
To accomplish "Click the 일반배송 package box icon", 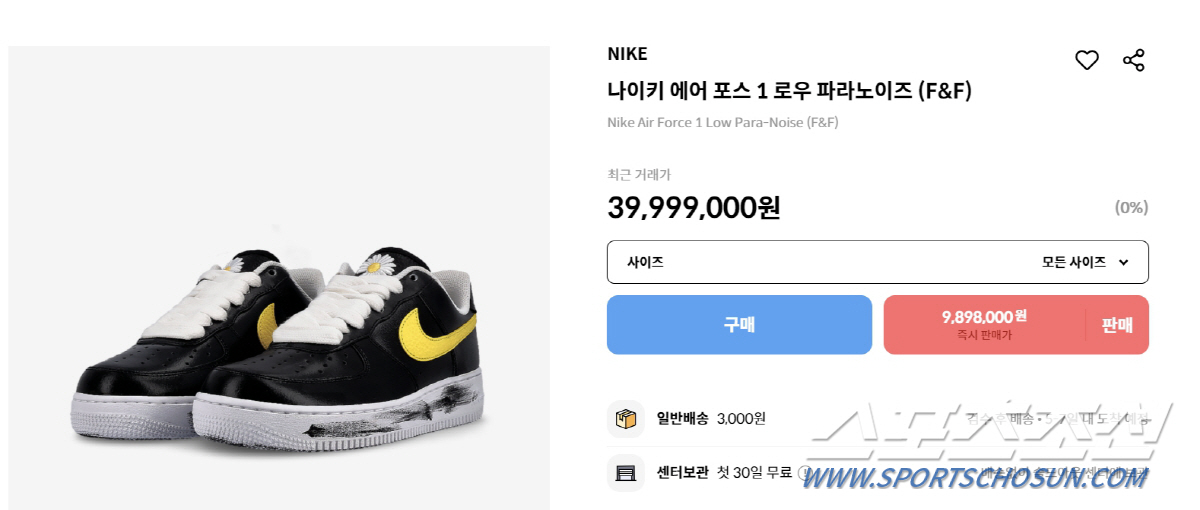I will coord(626,419).
